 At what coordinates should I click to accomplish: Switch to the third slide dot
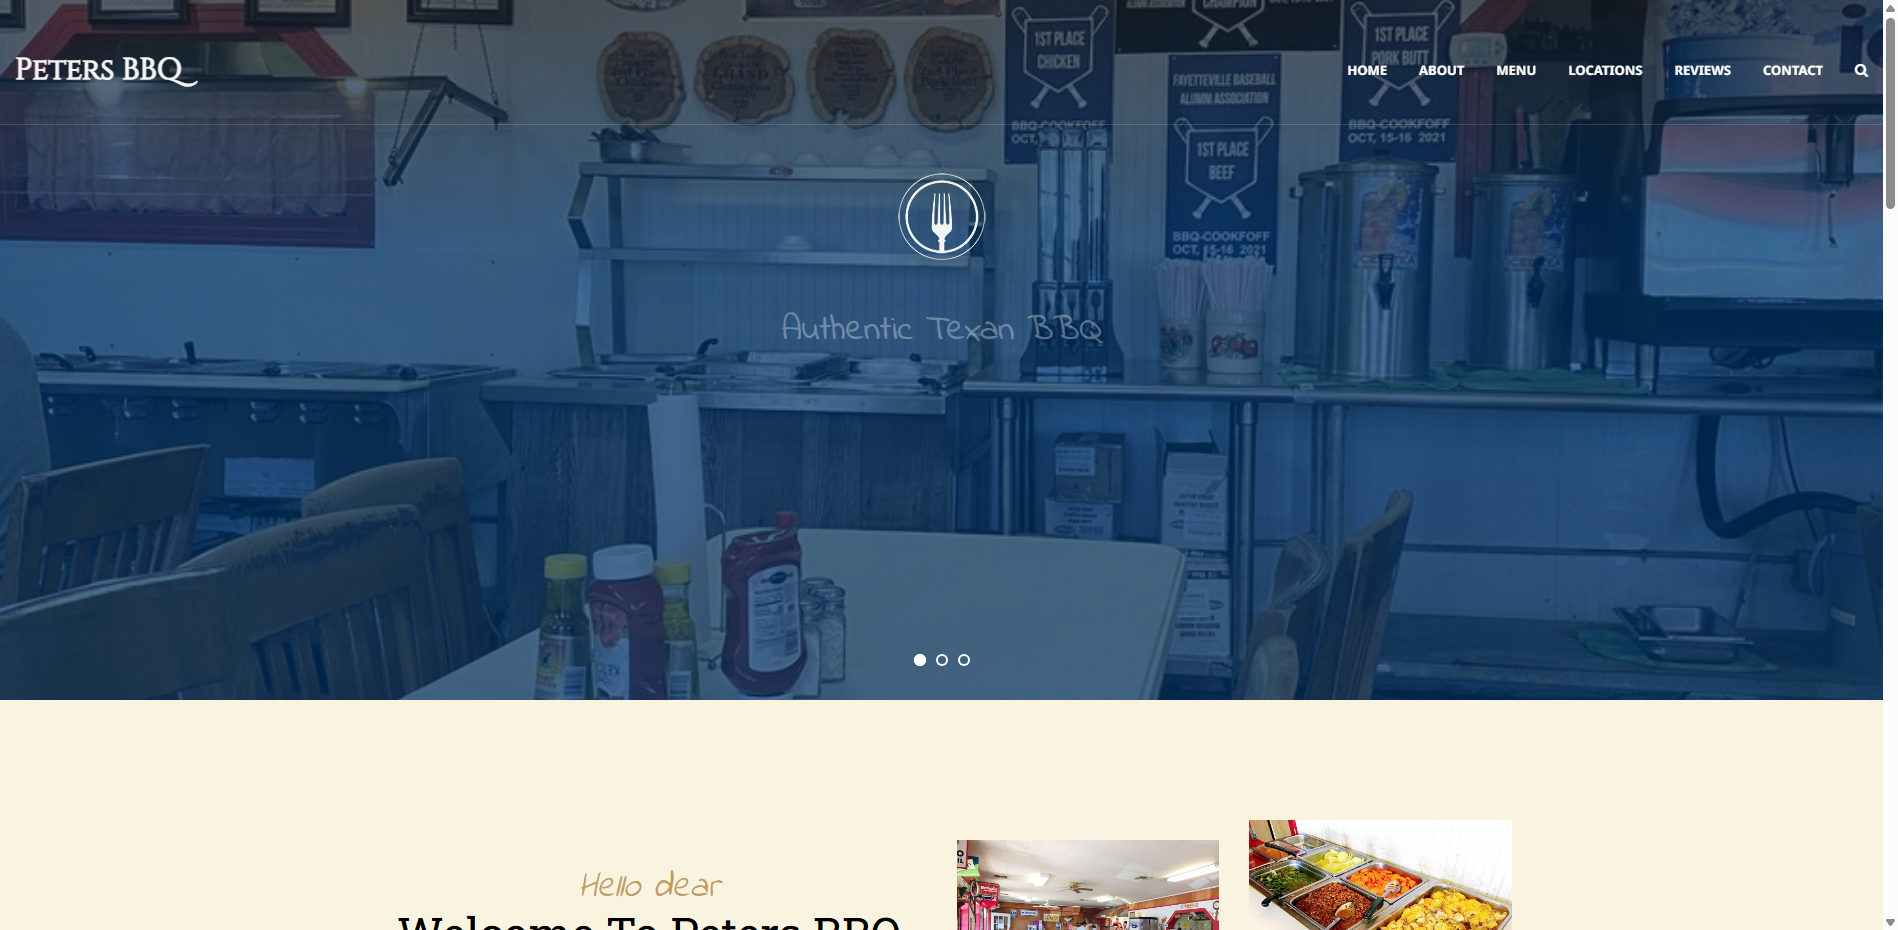[963, 660]
